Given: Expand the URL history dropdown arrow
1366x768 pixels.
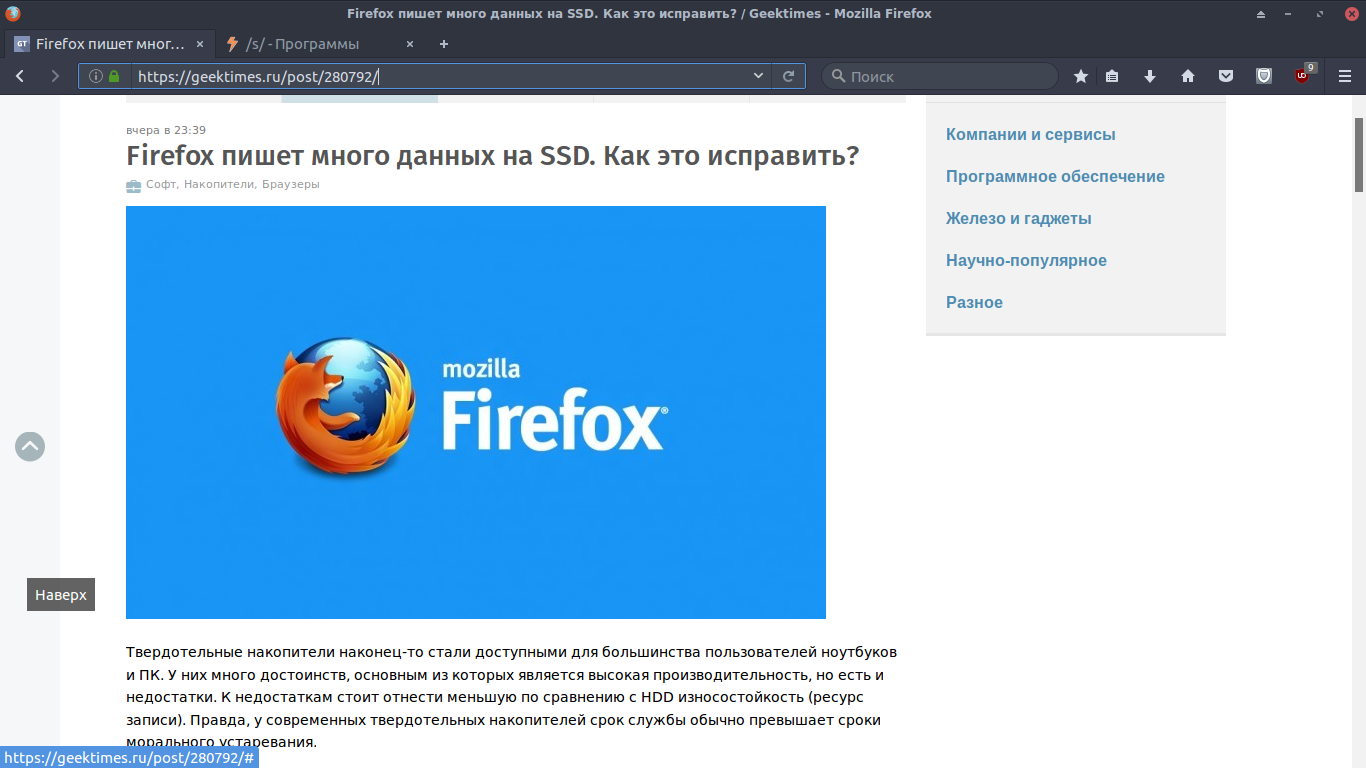Looking at the screenshot, I should 758,76.
